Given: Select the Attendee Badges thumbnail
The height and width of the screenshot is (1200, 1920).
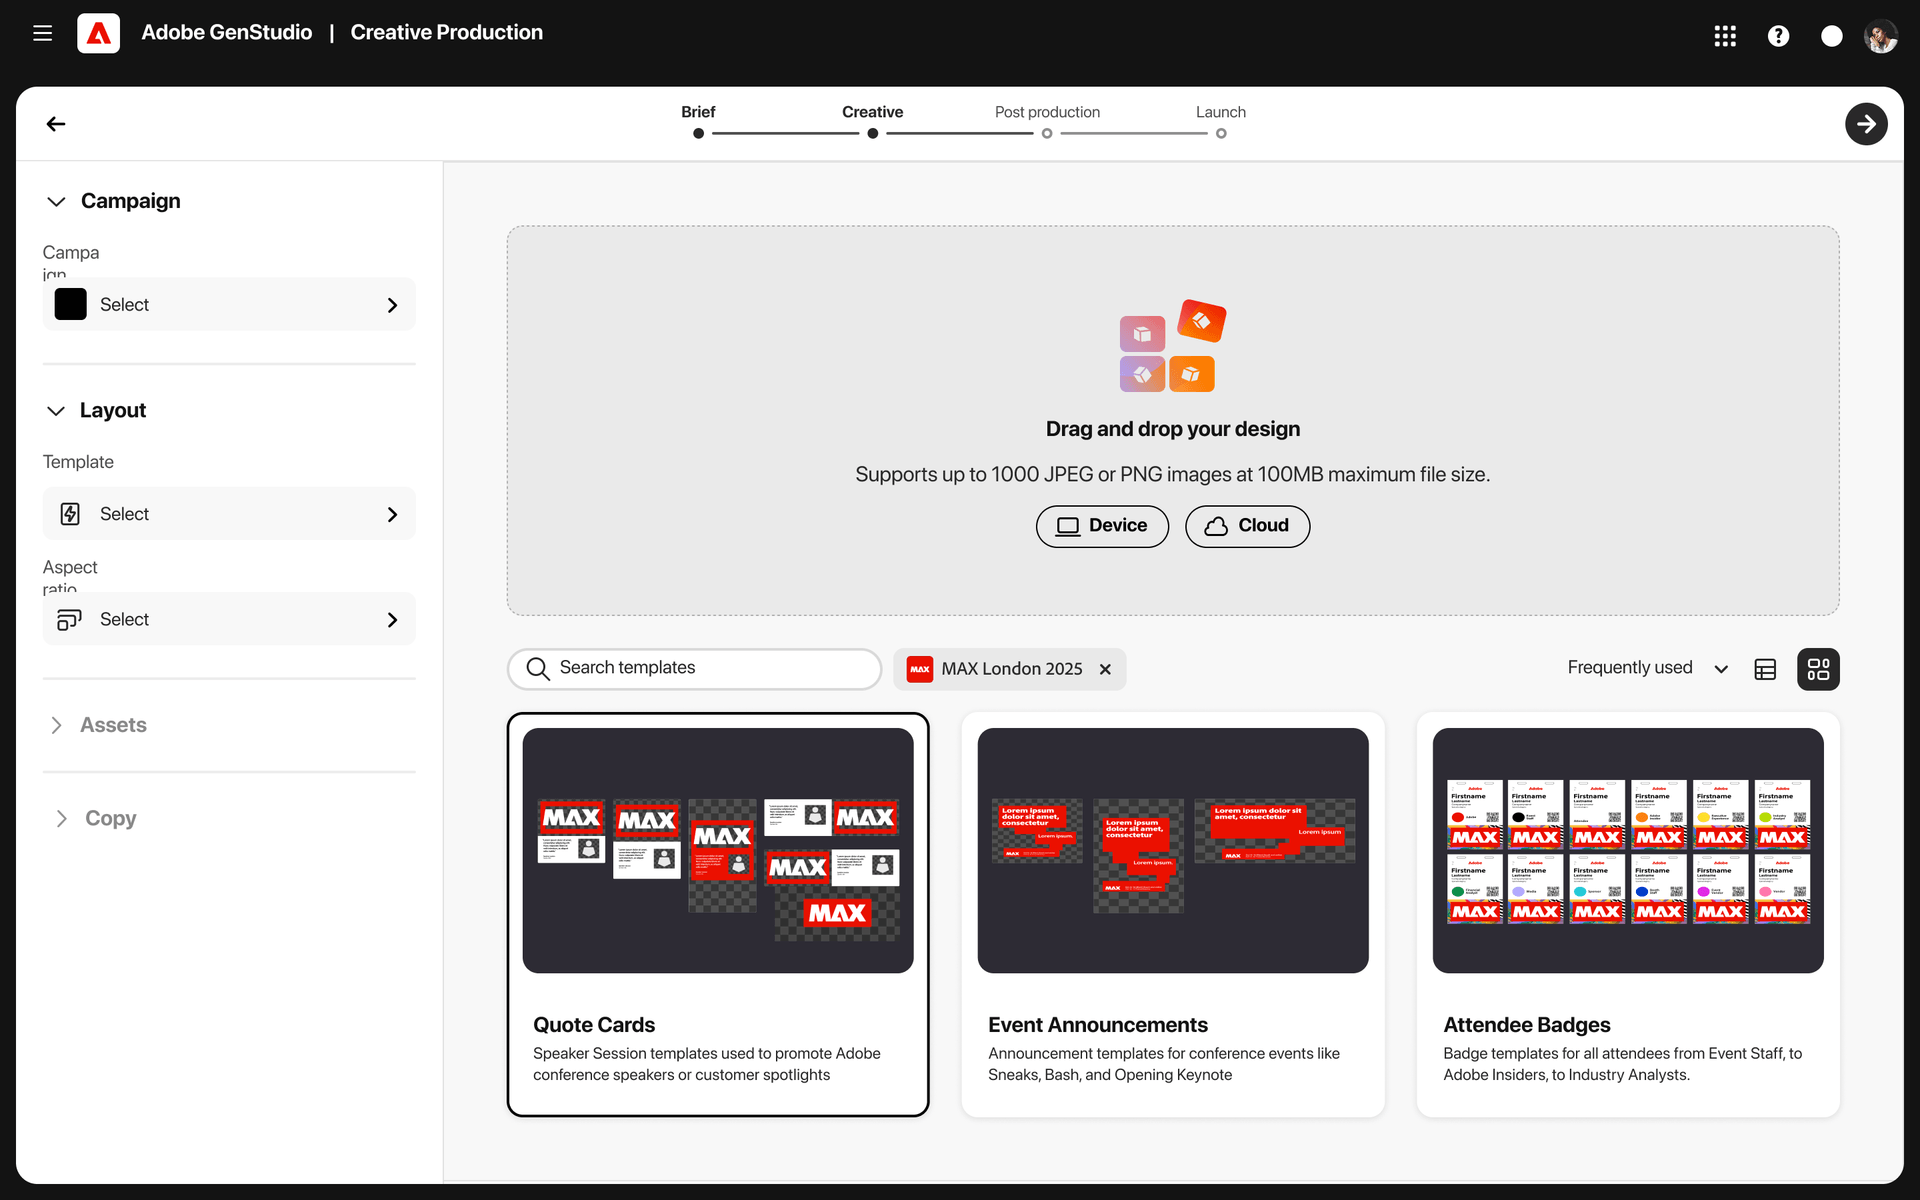Looking at the screenshot, I should pos(1628,851).
